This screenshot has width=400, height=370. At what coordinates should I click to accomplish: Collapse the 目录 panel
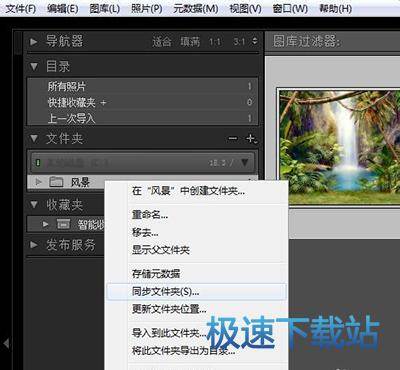(34, 66)
